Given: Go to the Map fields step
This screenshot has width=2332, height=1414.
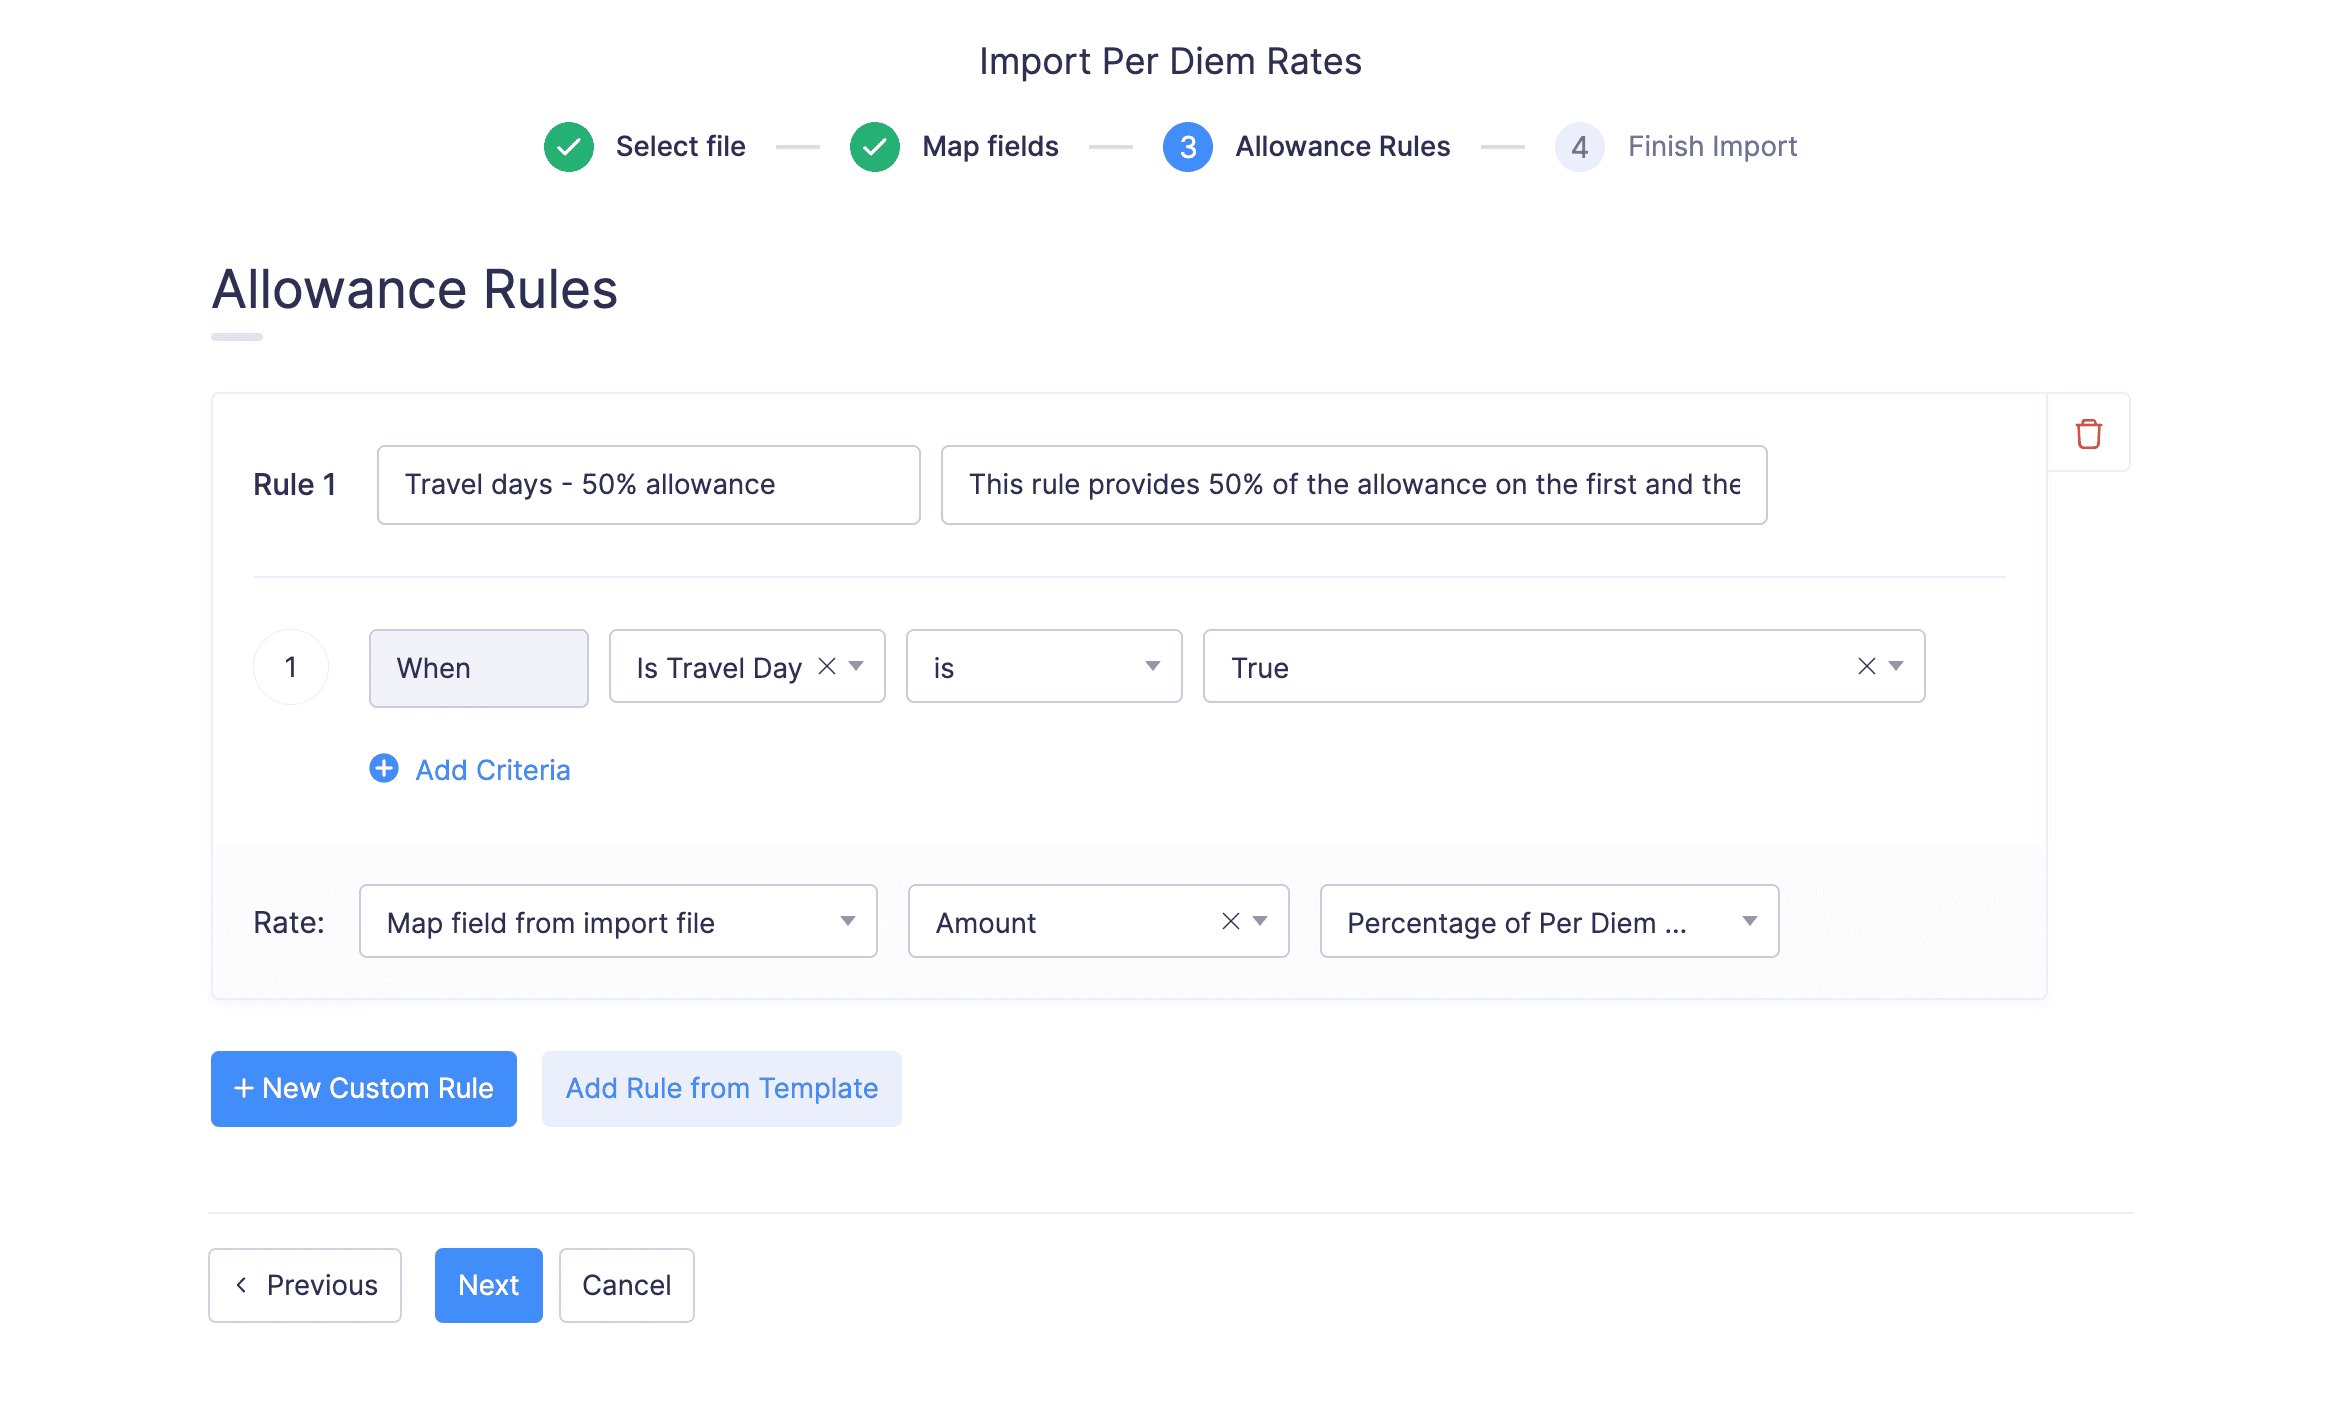Looking at the screenshot, I should pos(990,146).
